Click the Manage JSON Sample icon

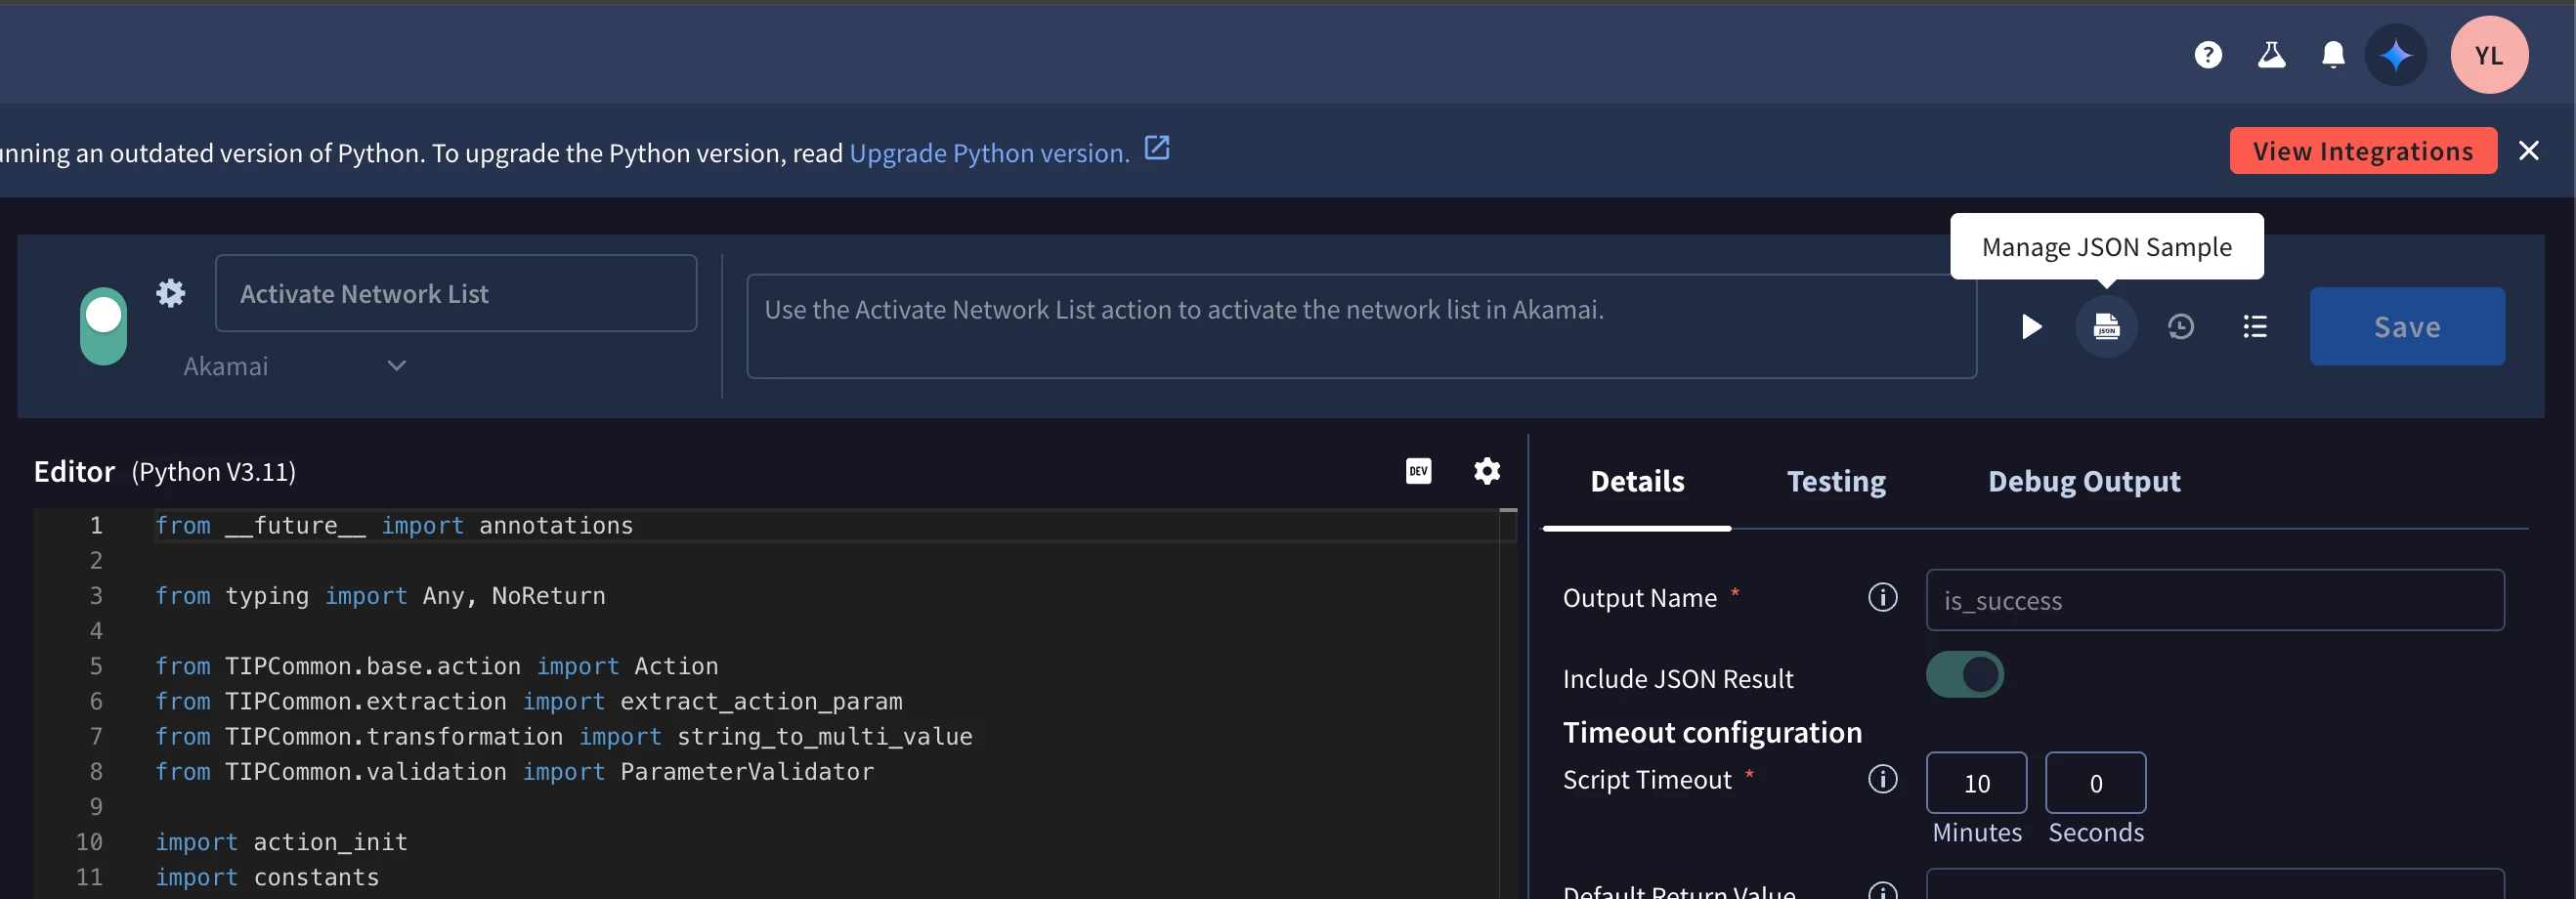[x=2106, y=327]
